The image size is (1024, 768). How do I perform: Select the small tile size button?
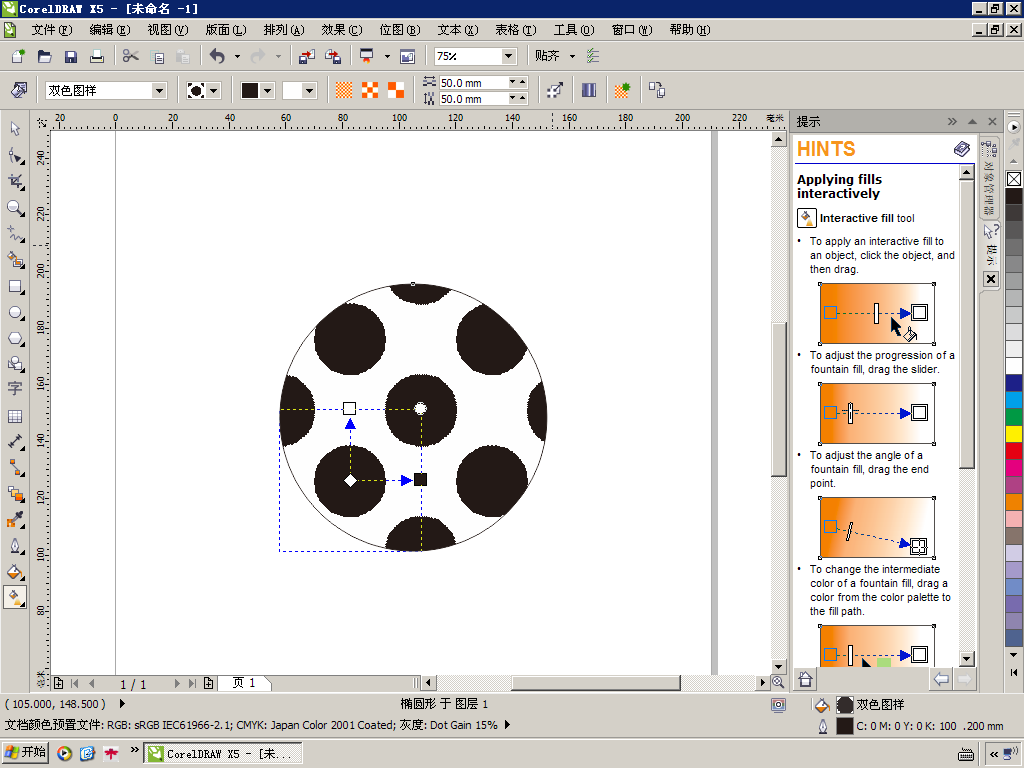point(344,90)
